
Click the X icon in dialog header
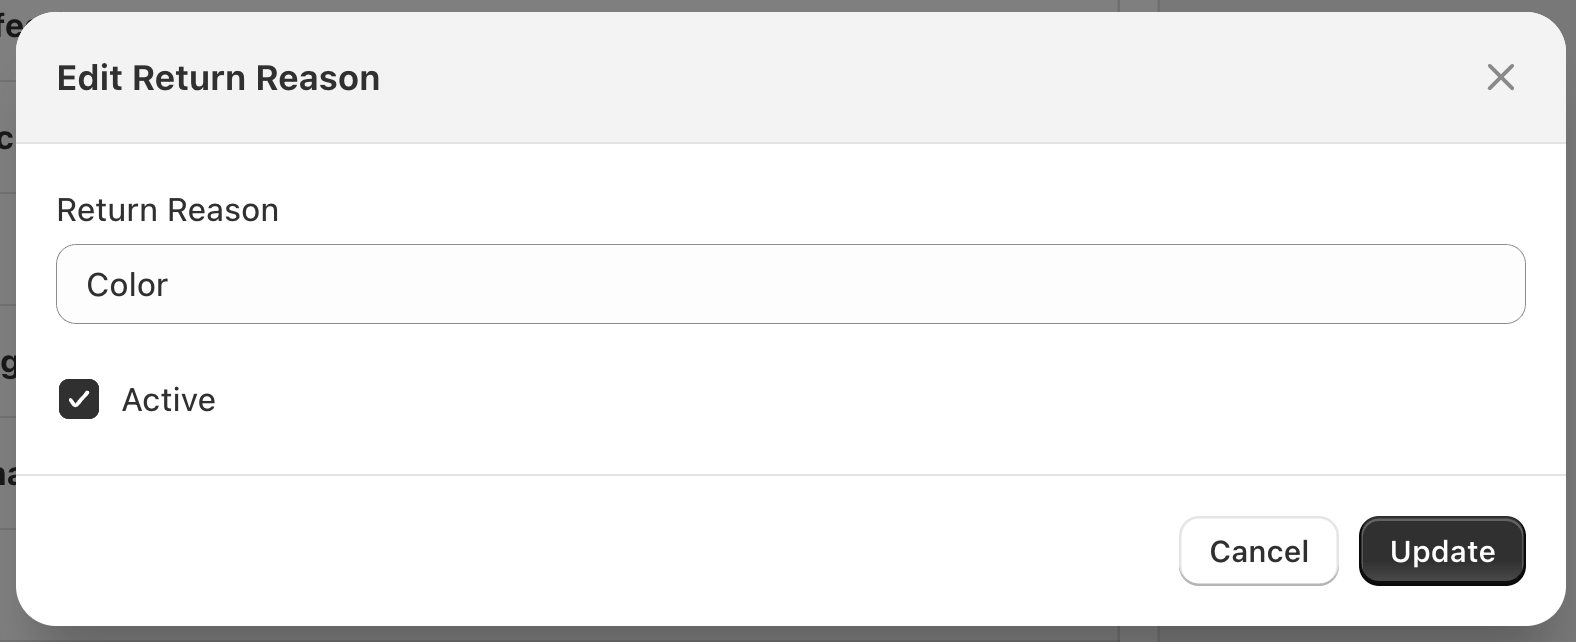(x=1500, y=77)
